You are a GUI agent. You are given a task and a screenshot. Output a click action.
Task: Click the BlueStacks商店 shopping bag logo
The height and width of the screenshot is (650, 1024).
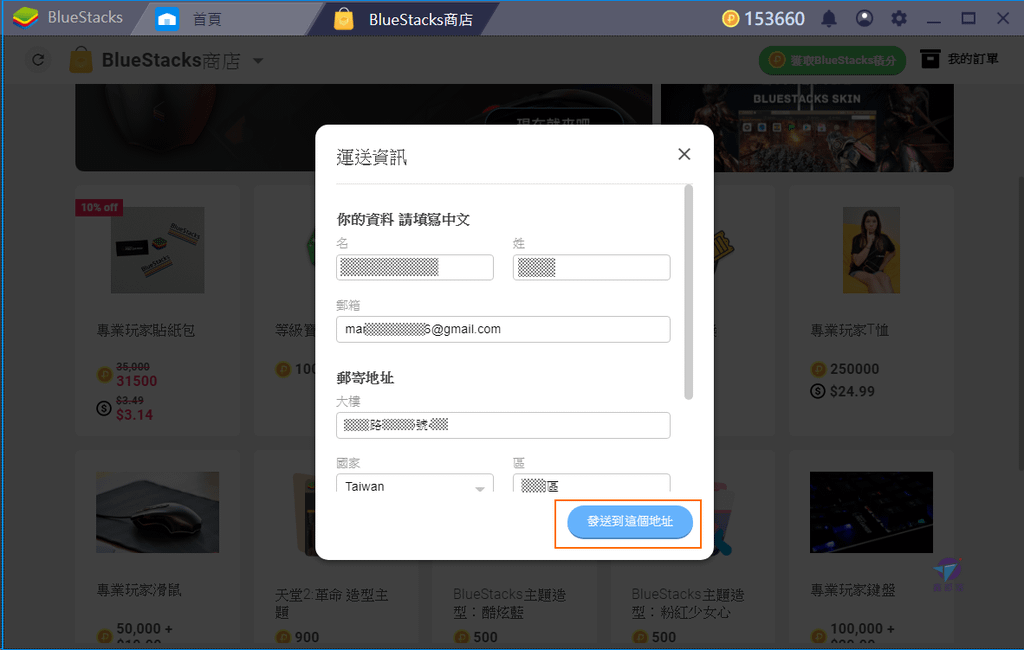[81, 60]
